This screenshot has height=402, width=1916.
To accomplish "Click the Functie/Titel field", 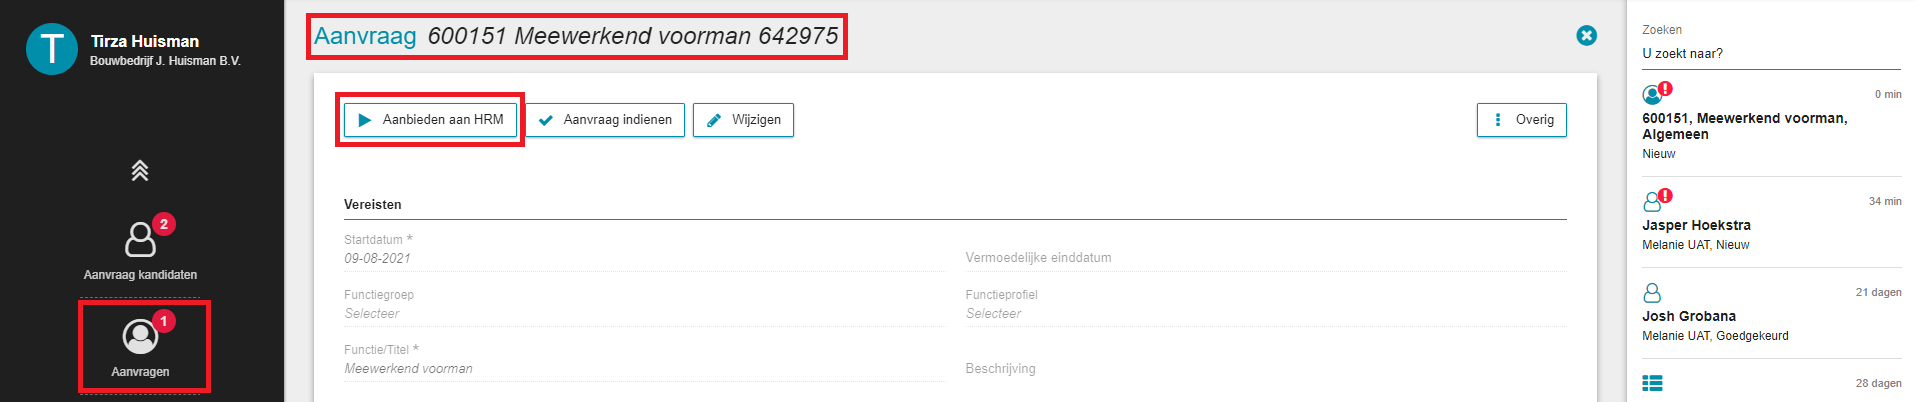I will click(x=644, y=369).
